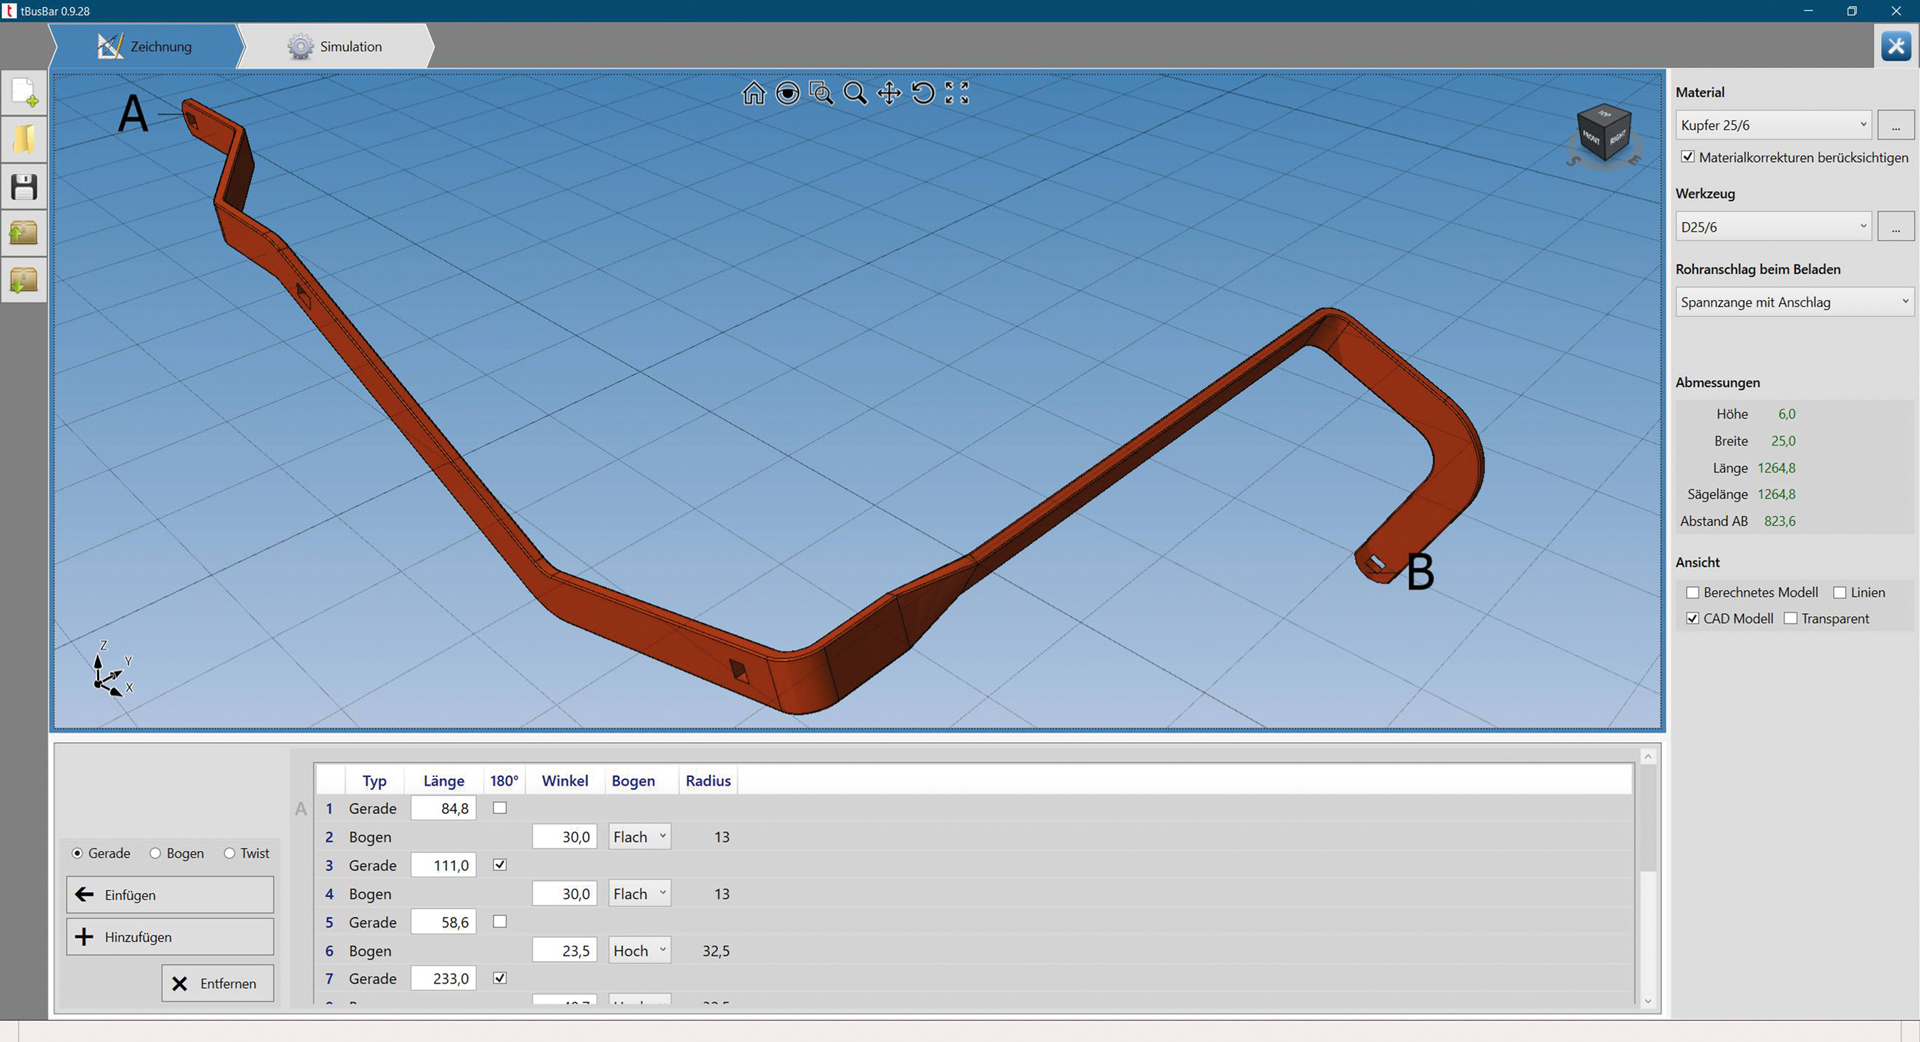Open the Werkzeug dropdown D25/6
The width and height of the screenshot is (1920, 1042).
tap(1772, 226)
